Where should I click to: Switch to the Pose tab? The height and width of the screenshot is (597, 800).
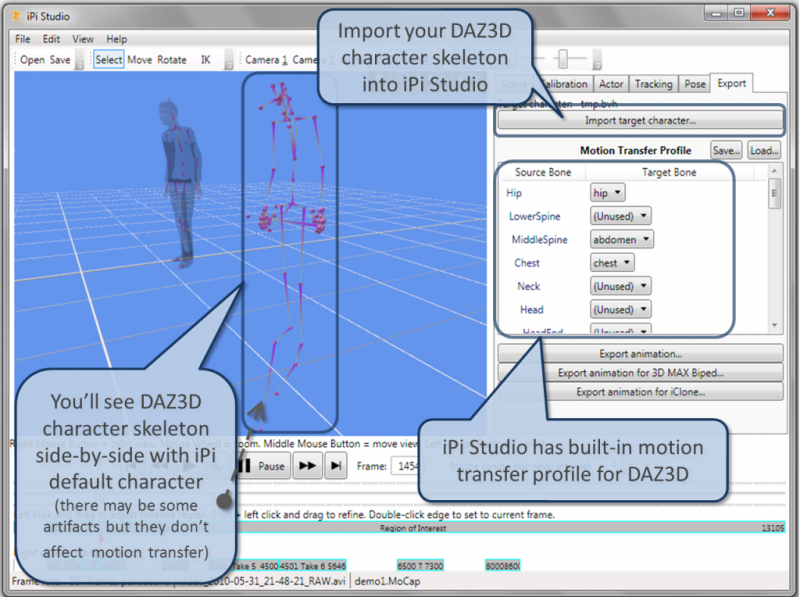[694, 84]
